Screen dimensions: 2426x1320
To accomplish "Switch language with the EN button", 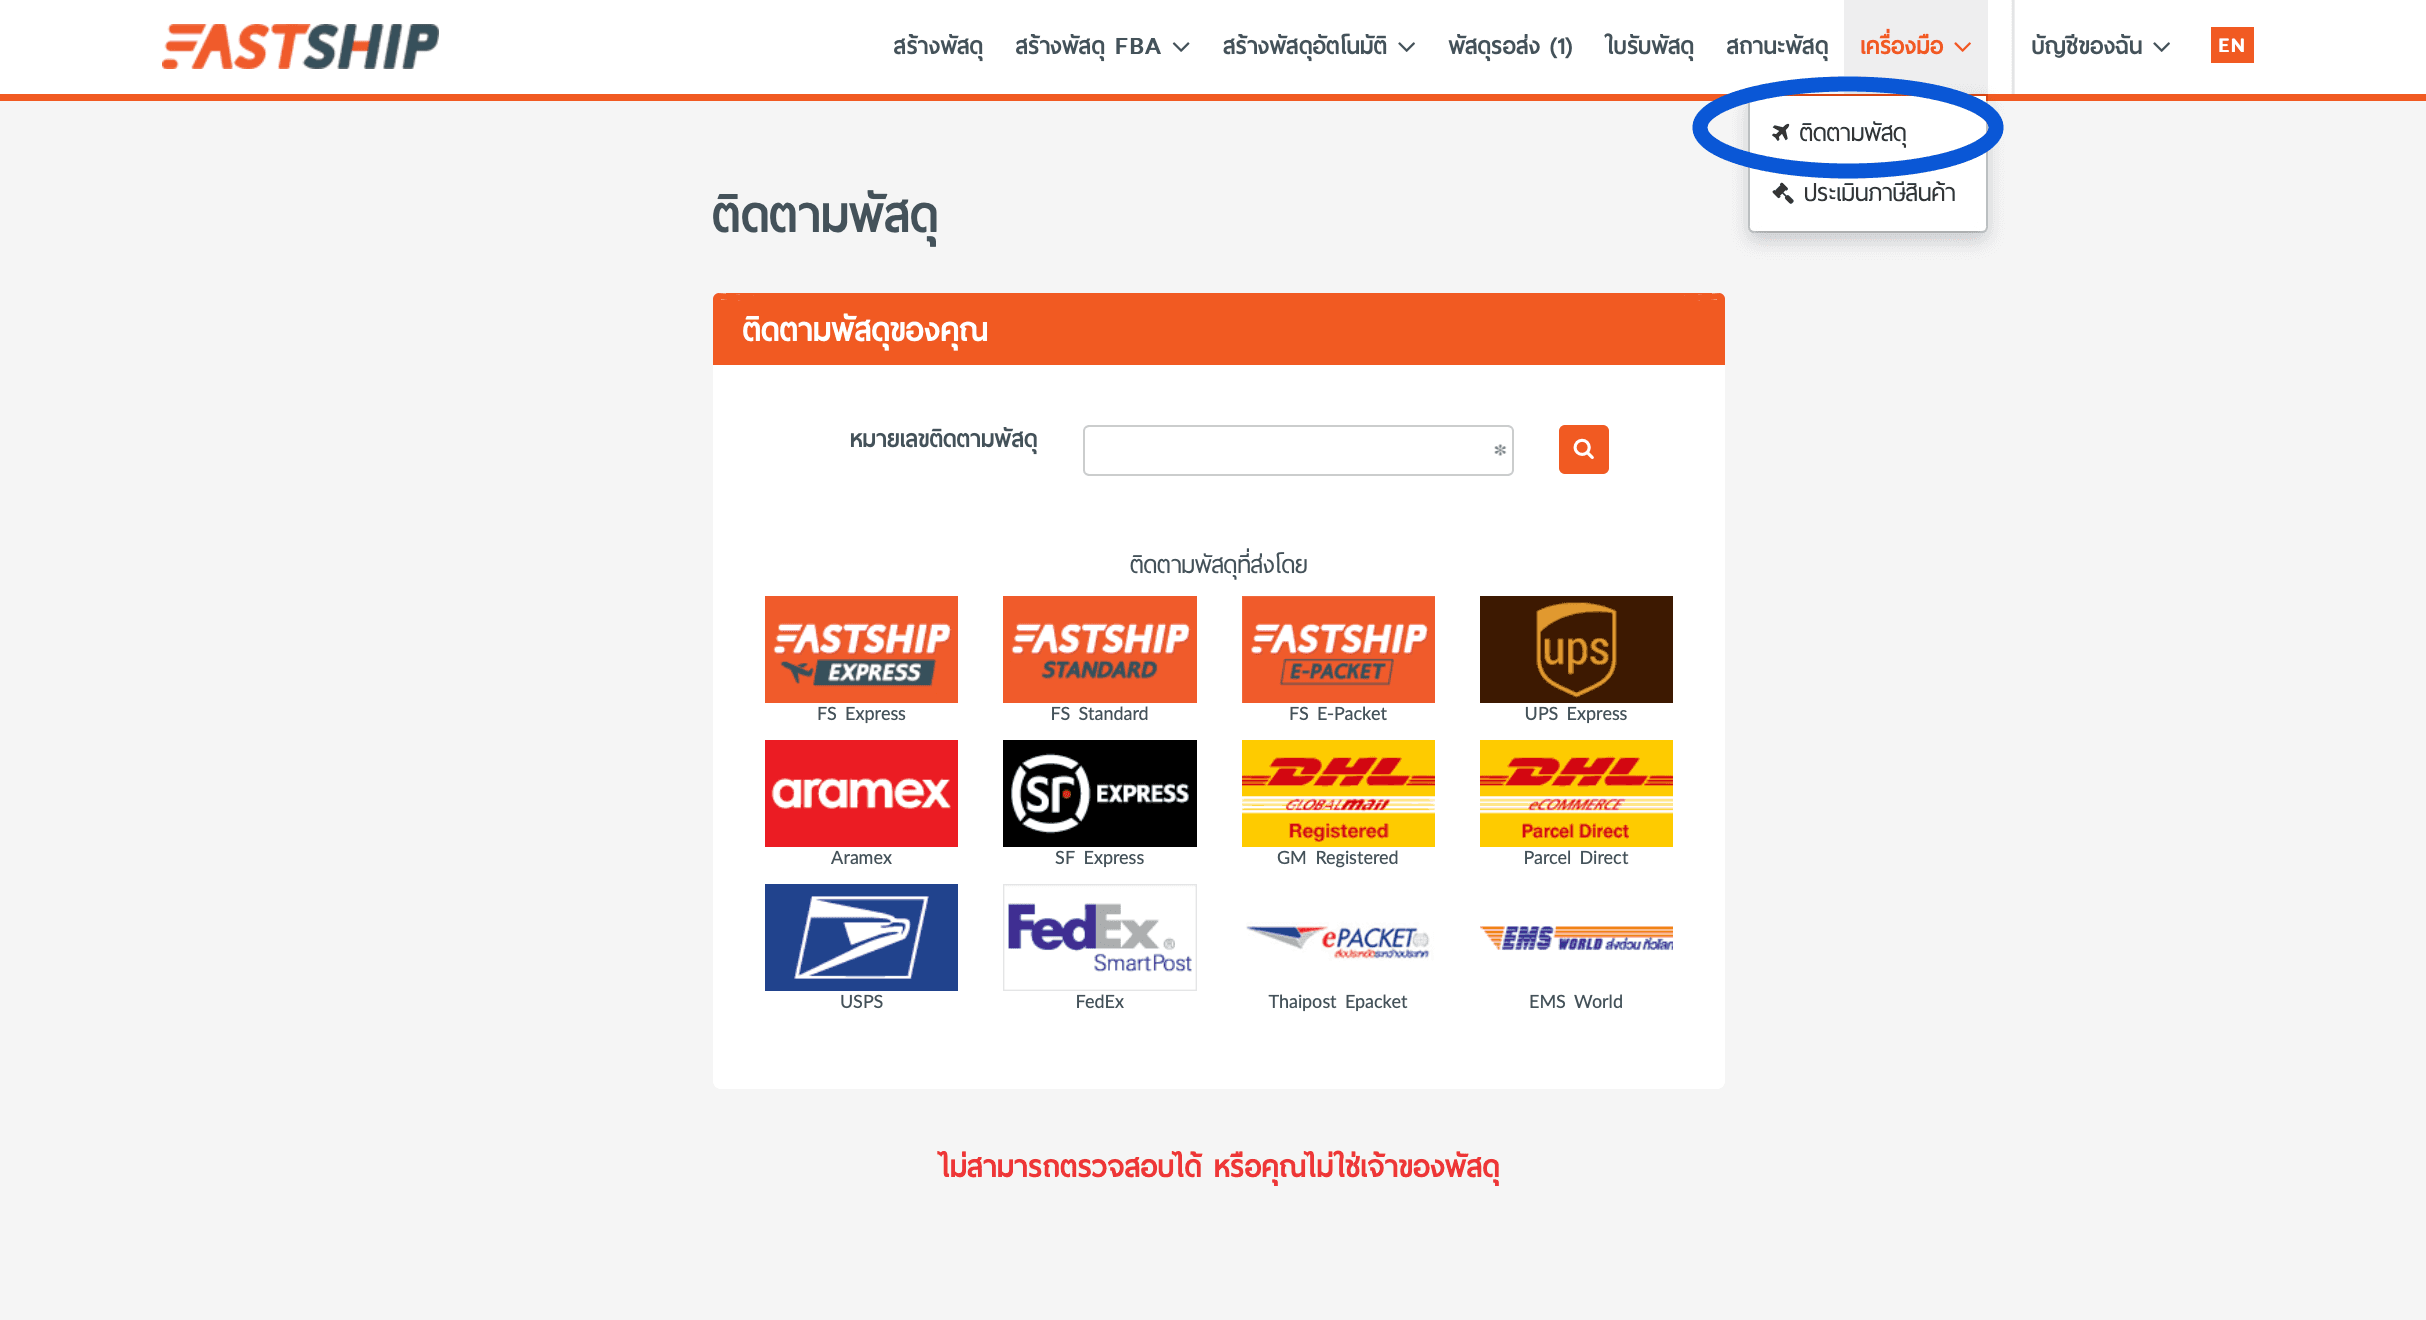I will click(2232, 45).
